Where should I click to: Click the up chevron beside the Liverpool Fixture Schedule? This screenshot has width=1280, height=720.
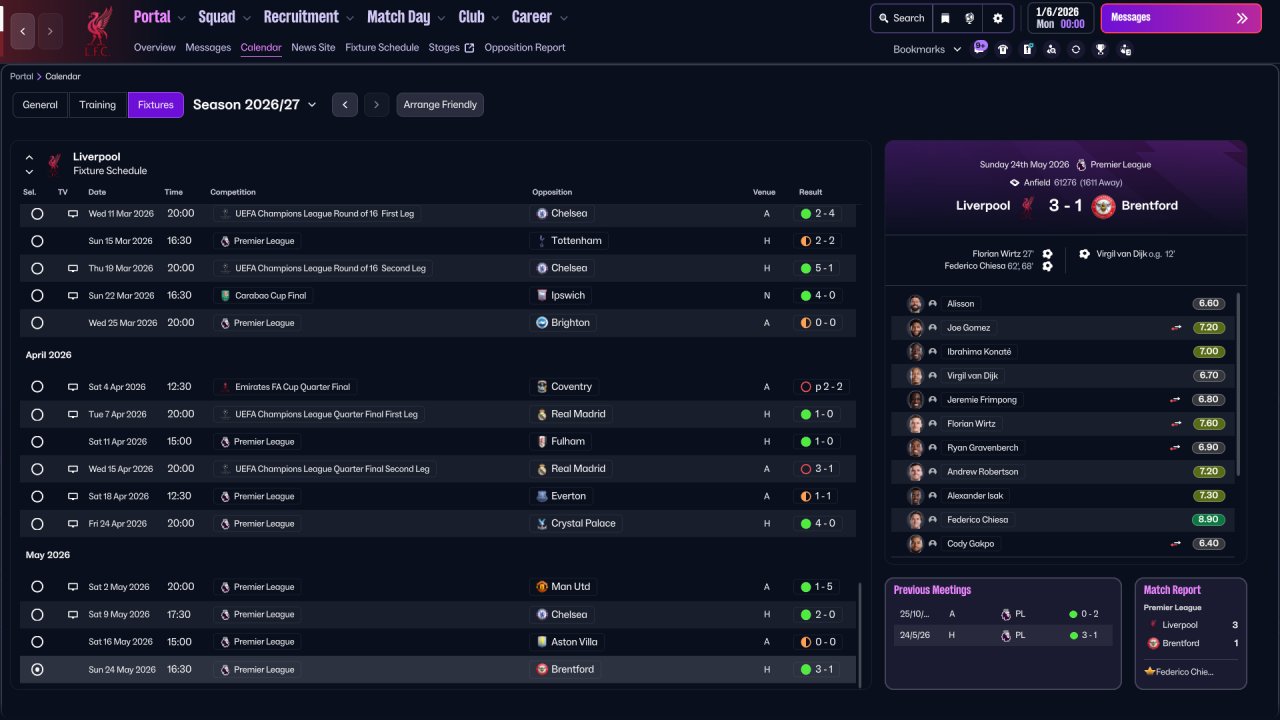(29, 158)
